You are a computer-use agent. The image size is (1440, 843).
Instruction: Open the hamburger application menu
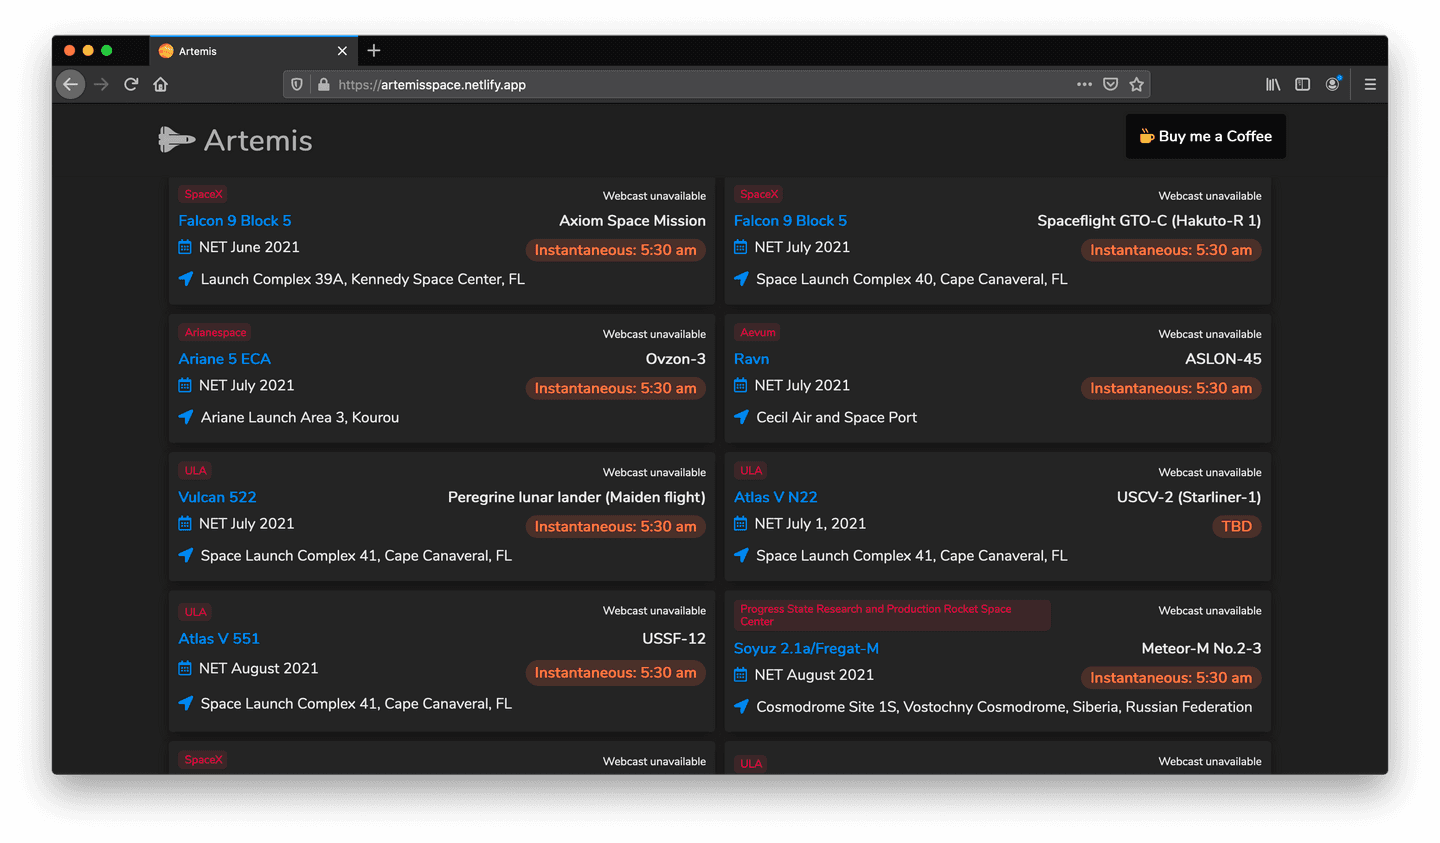click(1370, 85)
